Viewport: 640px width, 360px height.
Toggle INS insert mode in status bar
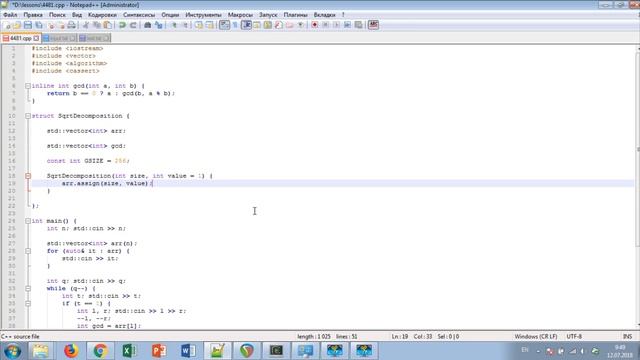[627, 336]
